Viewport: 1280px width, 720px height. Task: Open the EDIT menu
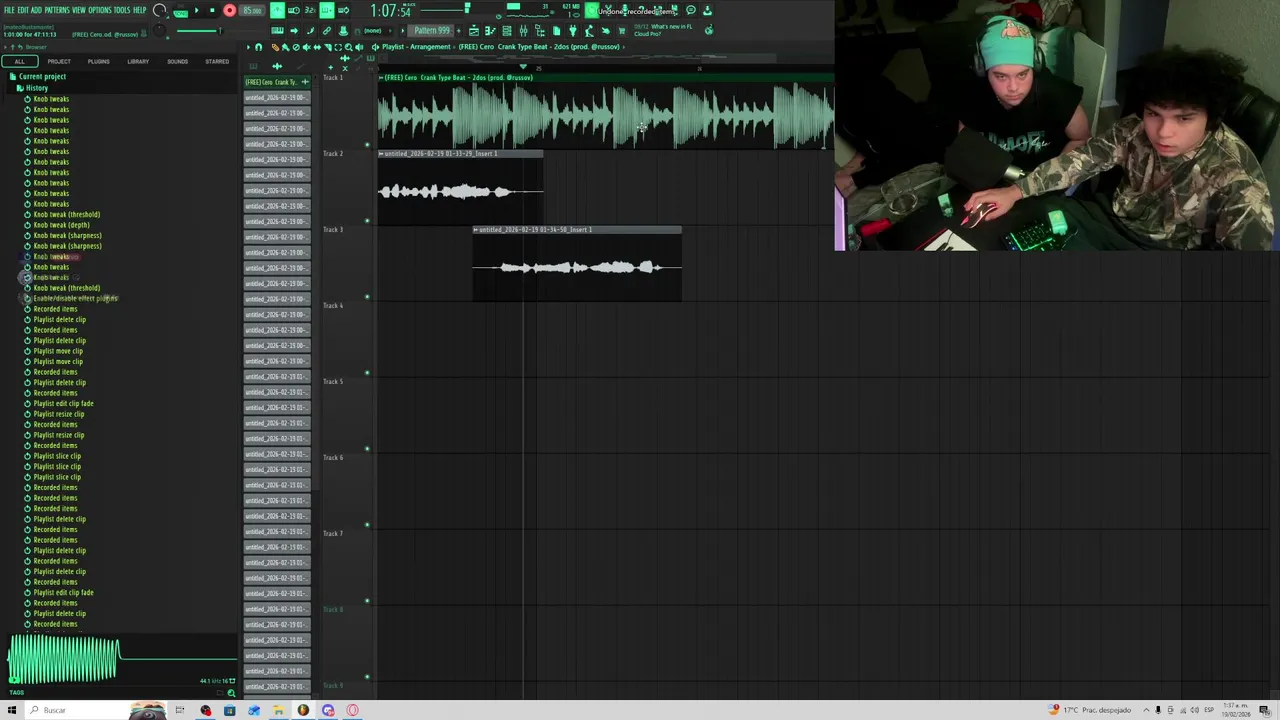click(x=23, y=10)
